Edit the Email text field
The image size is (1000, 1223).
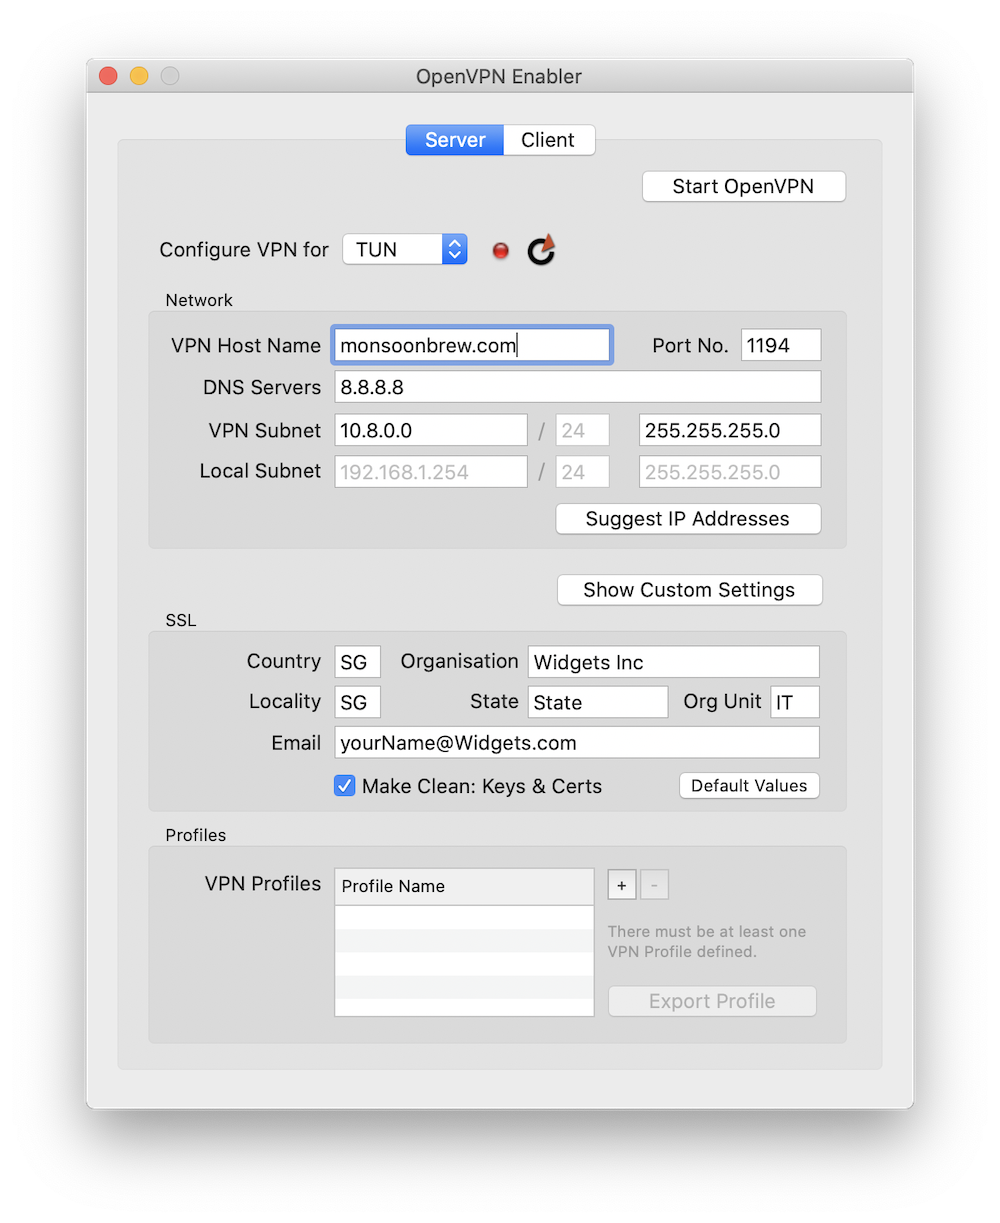click(x=577, y=742)
